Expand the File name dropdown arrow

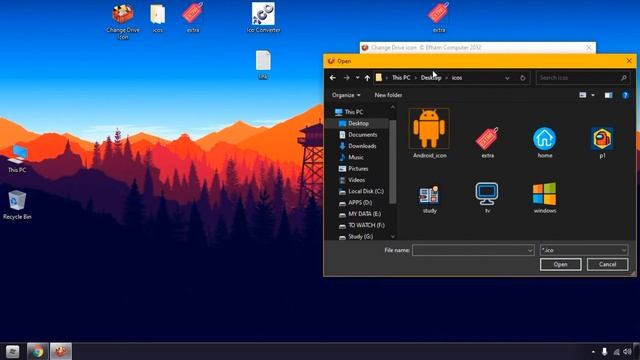530,250
